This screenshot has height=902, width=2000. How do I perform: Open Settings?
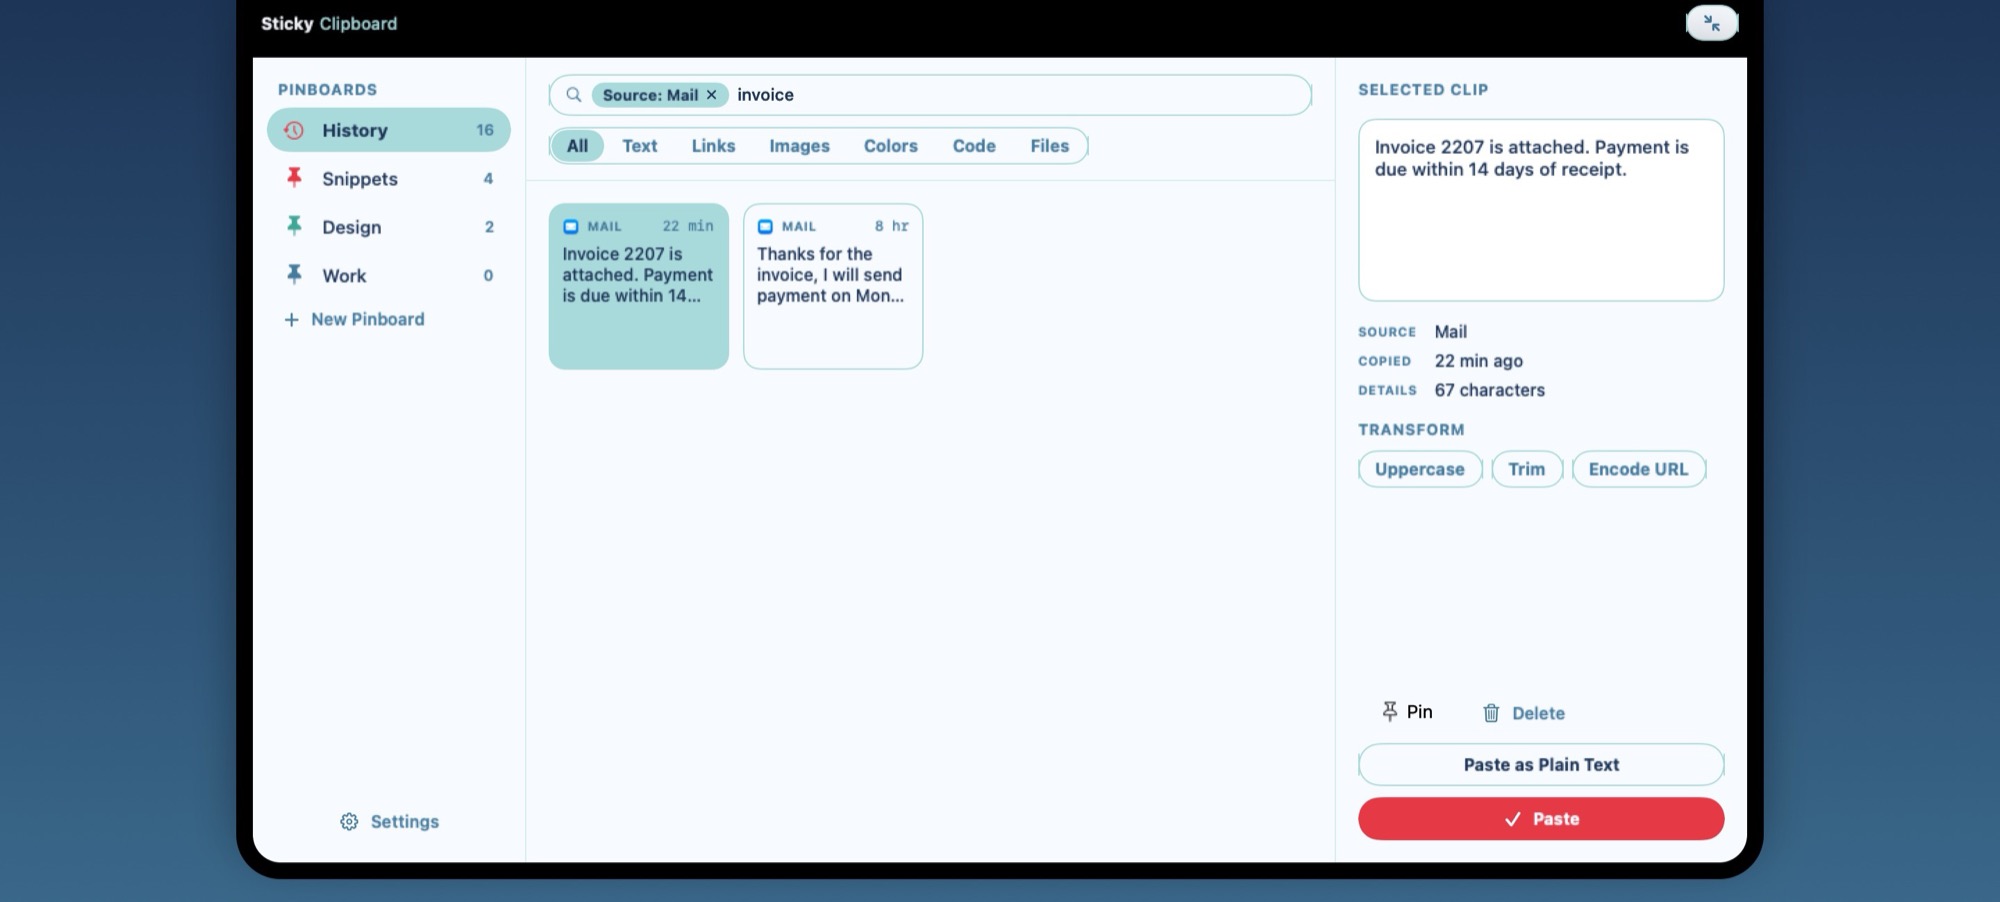[x=390, y=821]
